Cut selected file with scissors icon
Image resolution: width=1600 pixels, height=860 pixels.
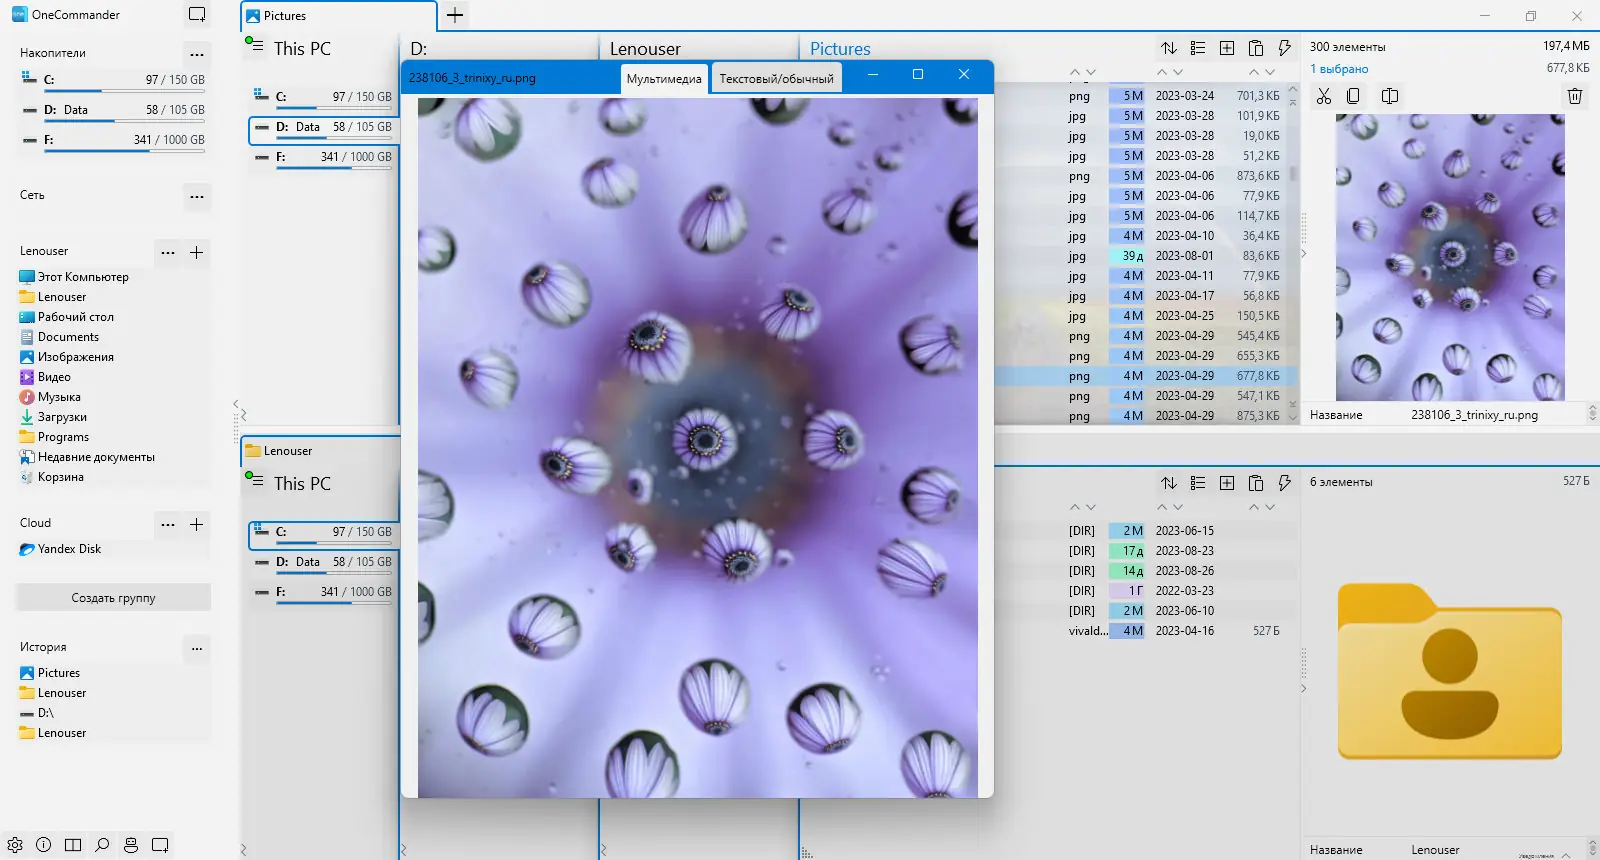point(1324,96)
